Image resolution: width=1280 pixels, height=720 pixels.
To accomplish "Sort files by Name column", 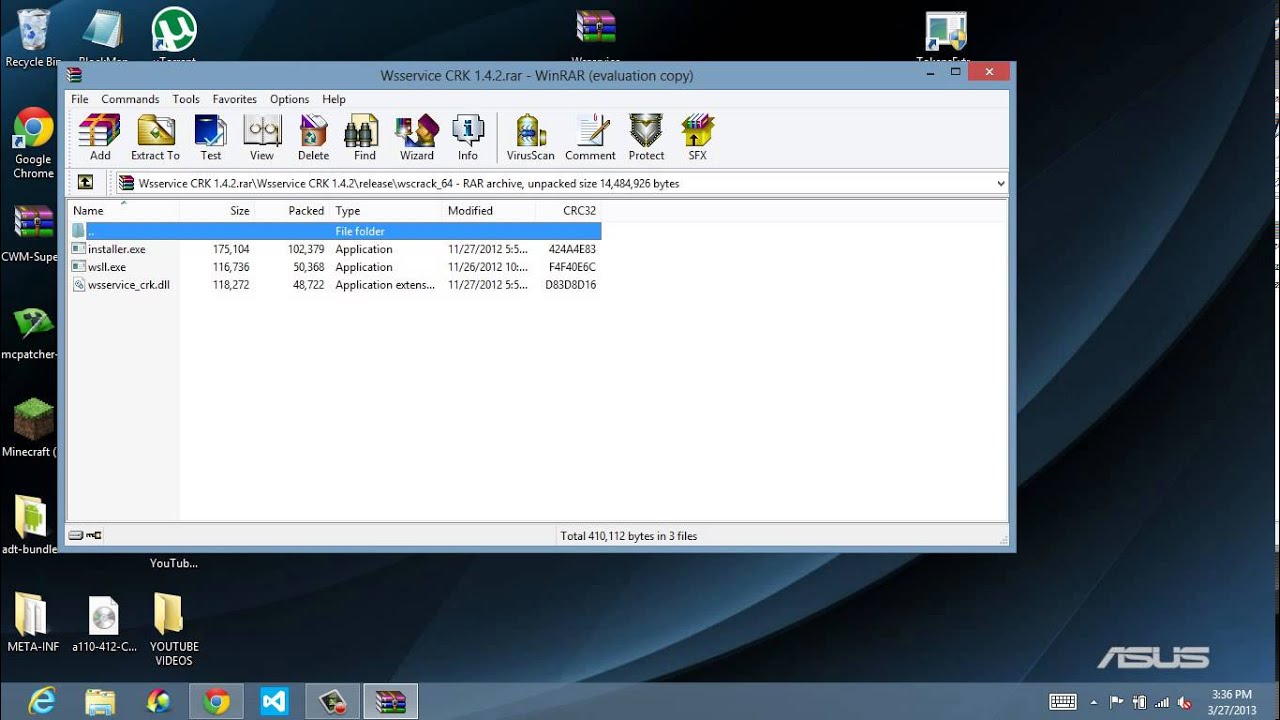I will 88,211.
